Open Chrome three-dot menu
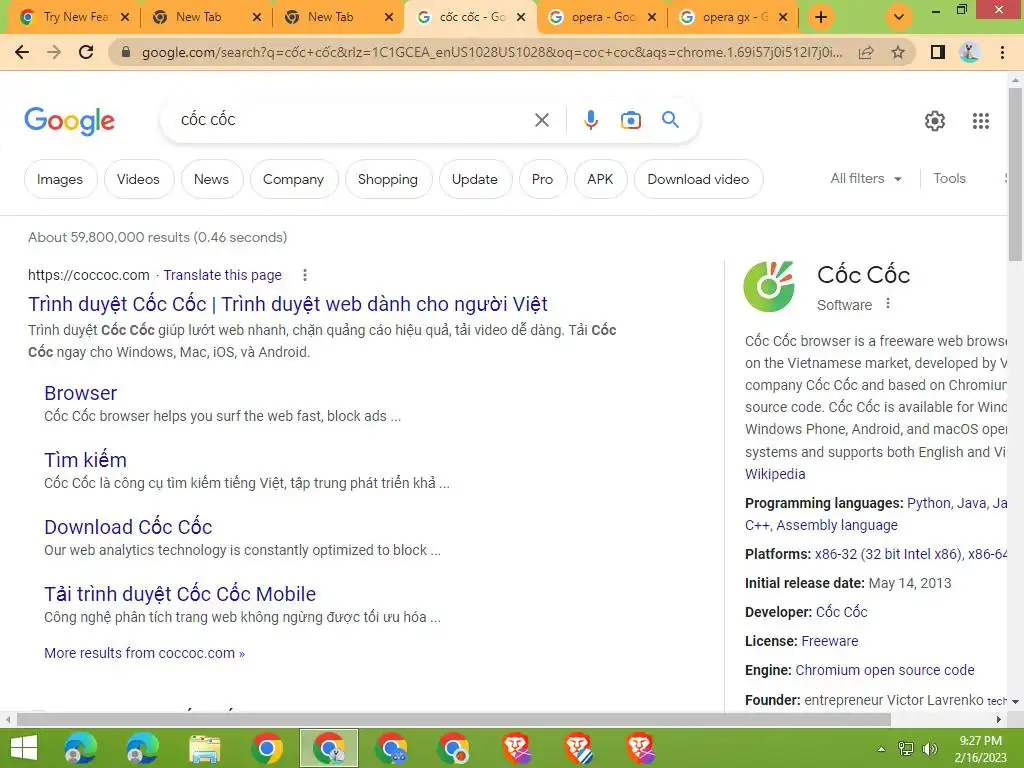Screen dimensions: 1024x768 click(1002, 52)
